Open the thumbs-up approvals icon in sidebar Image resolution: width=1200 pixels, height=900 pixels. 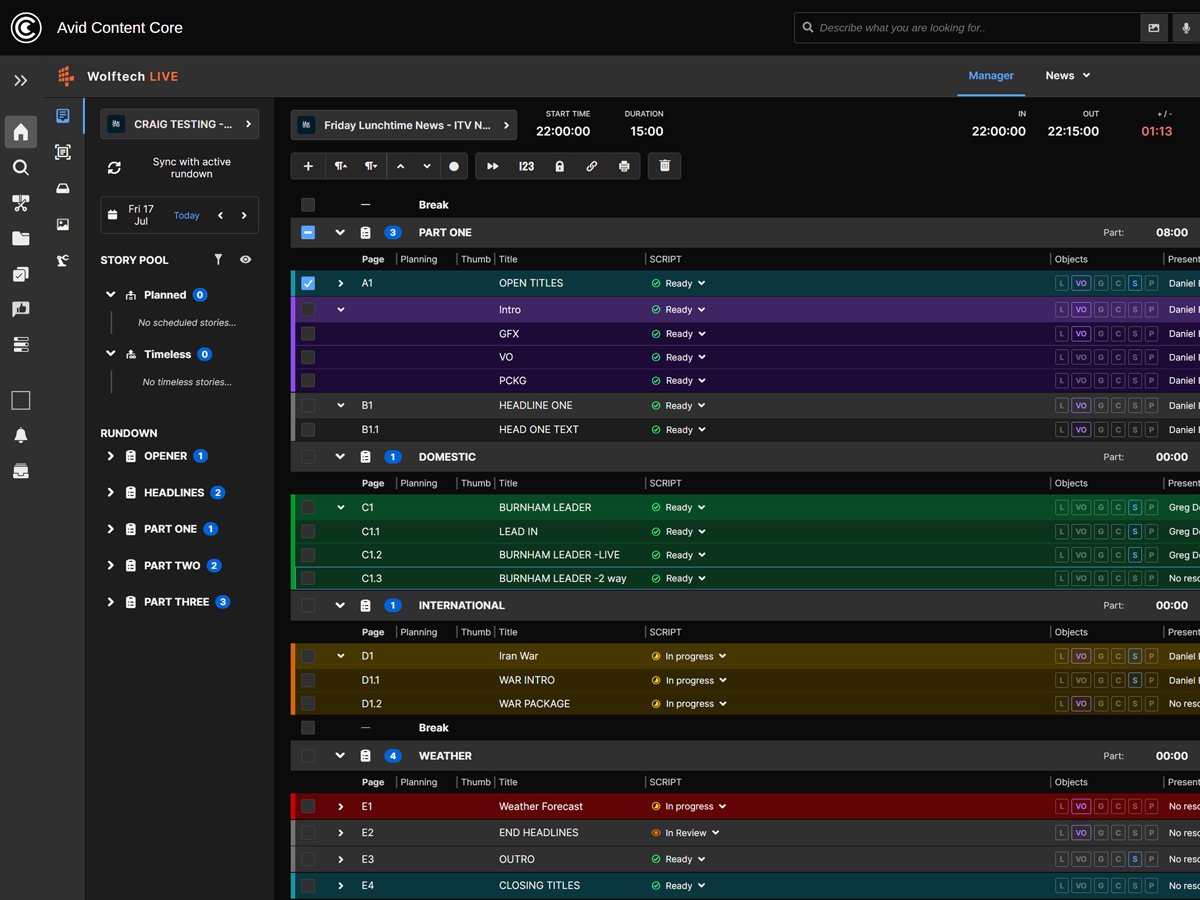click(20, 309)
